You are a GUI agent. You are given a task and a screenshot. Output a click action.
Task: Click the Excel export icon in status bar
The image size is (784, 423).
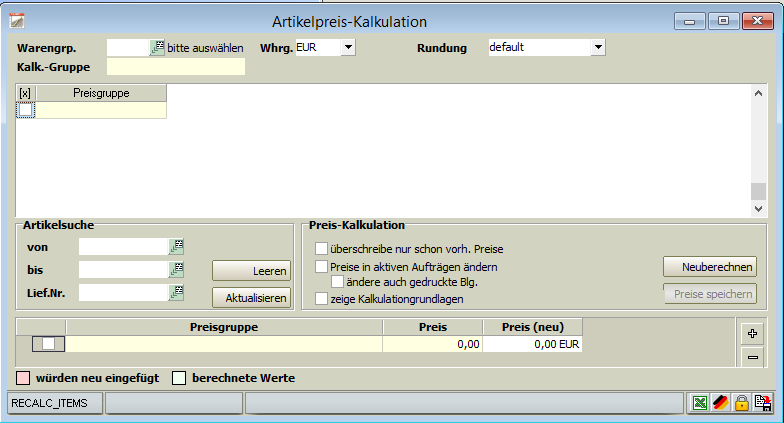click(x=701, y=402)
